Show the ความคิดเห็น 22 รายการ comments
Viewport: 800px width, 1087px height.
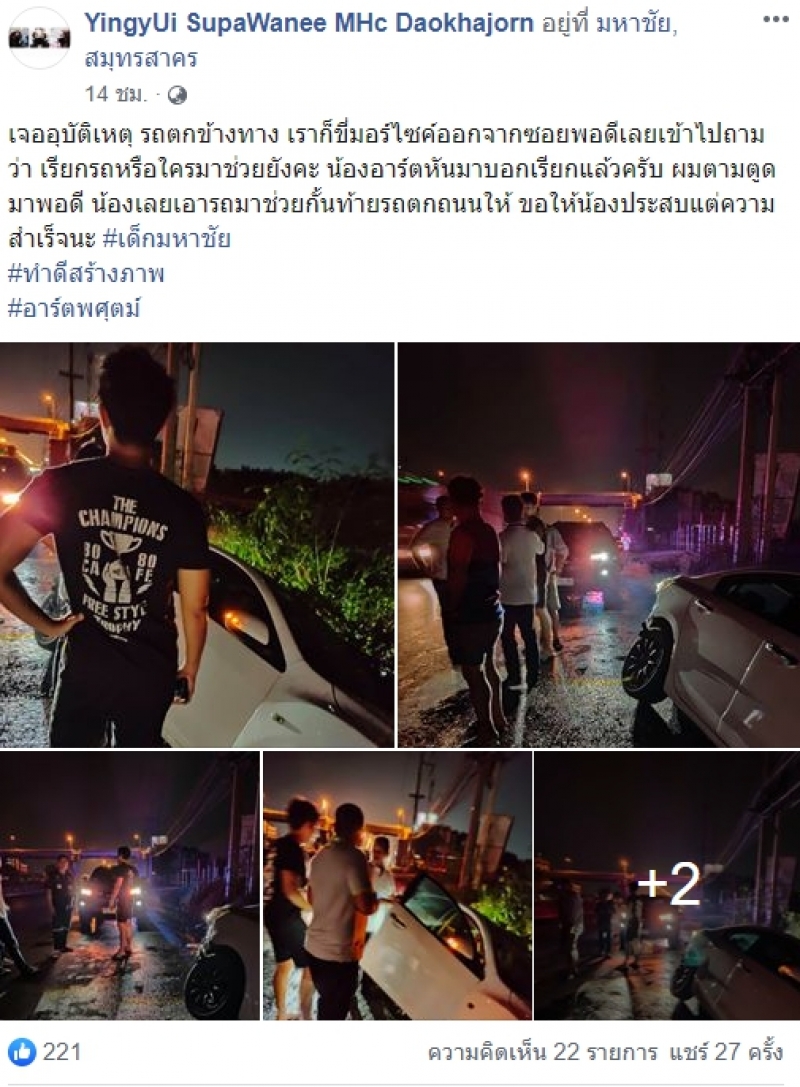point(542,1052)
